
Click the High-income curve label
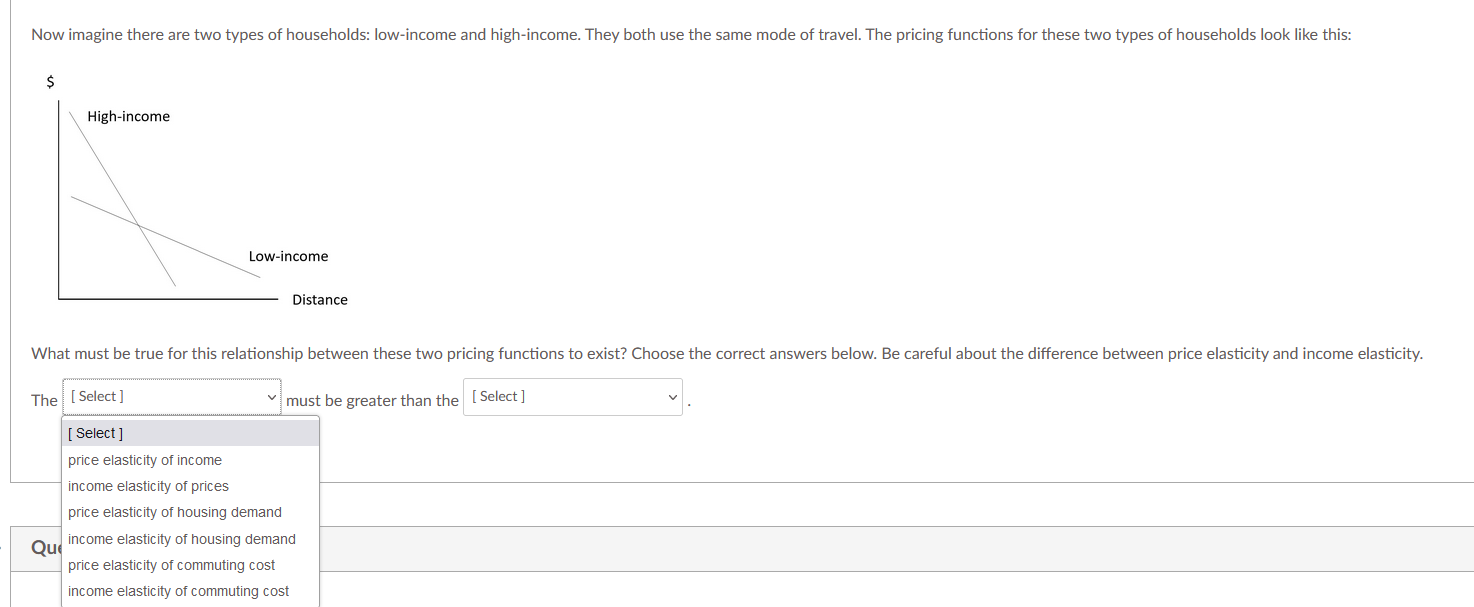(x=128, y=116)
